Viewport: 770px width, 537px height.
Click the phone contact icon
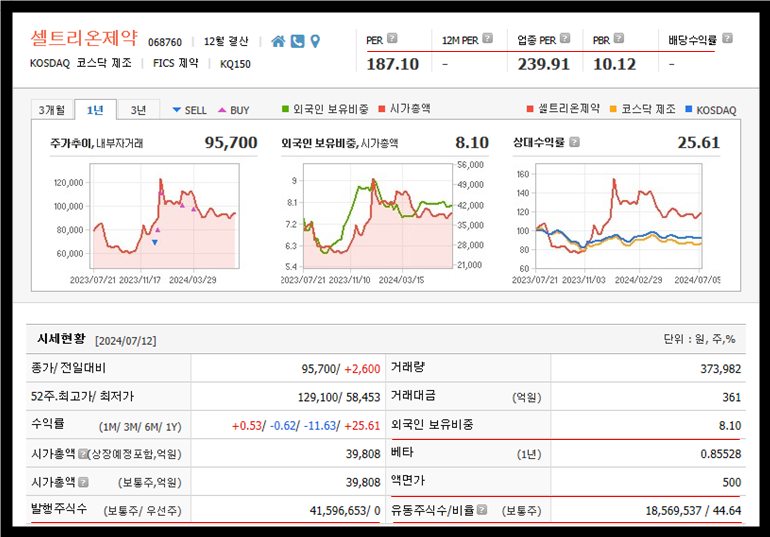pos(298,41)
